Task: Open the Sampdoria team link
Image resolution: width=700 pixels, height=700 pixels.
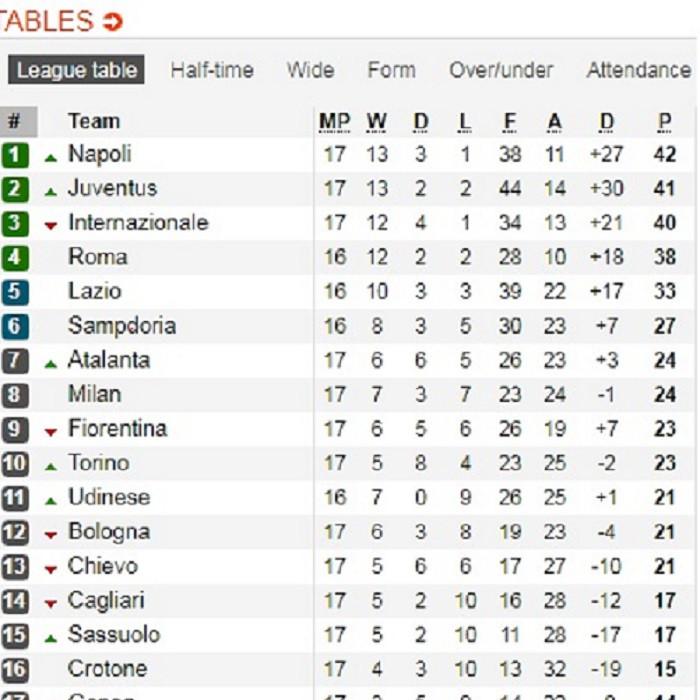Action: [x=121, y=325]
